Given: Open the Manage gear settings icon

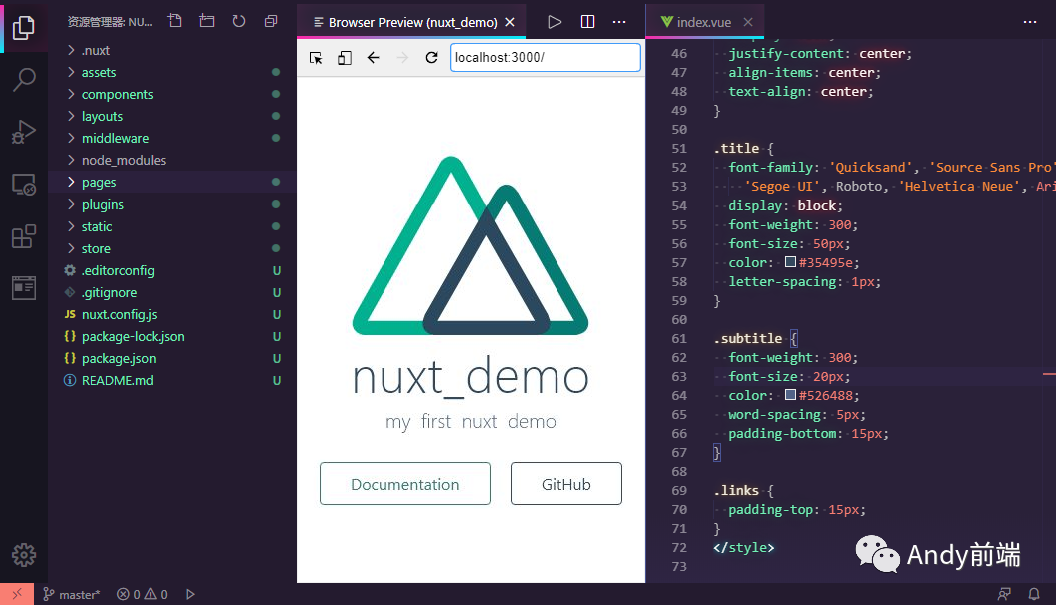Looking at the screenshot, I should tap(24, 554).
